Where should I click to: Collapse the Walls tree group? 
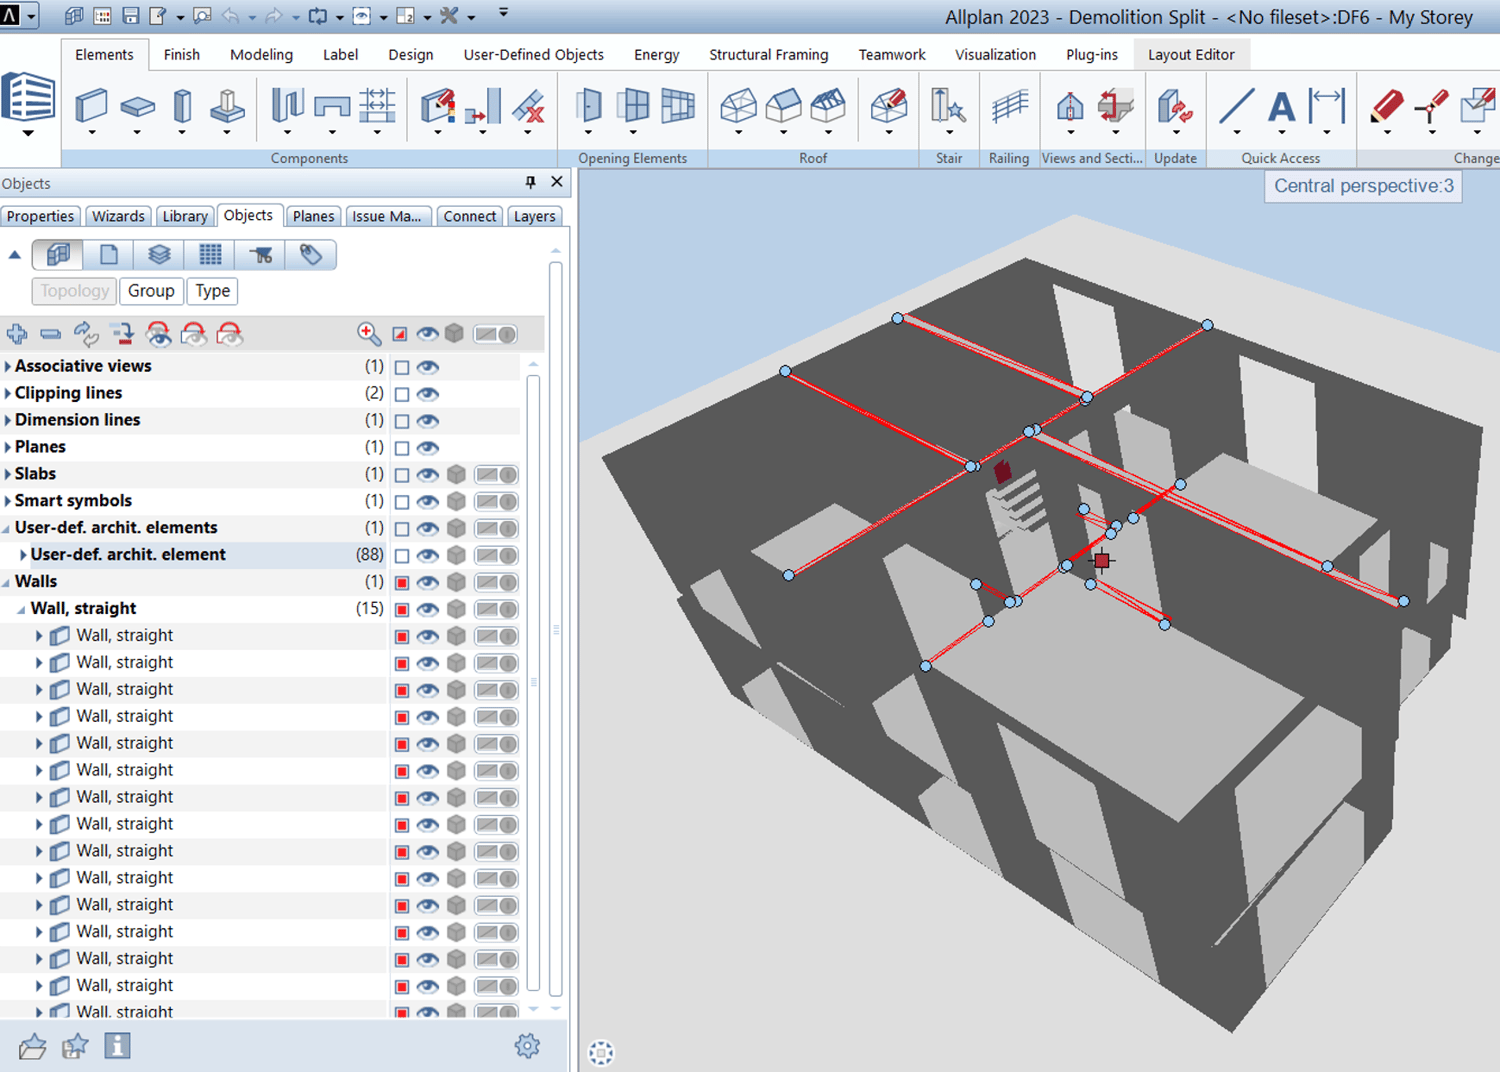pos(8,582)
